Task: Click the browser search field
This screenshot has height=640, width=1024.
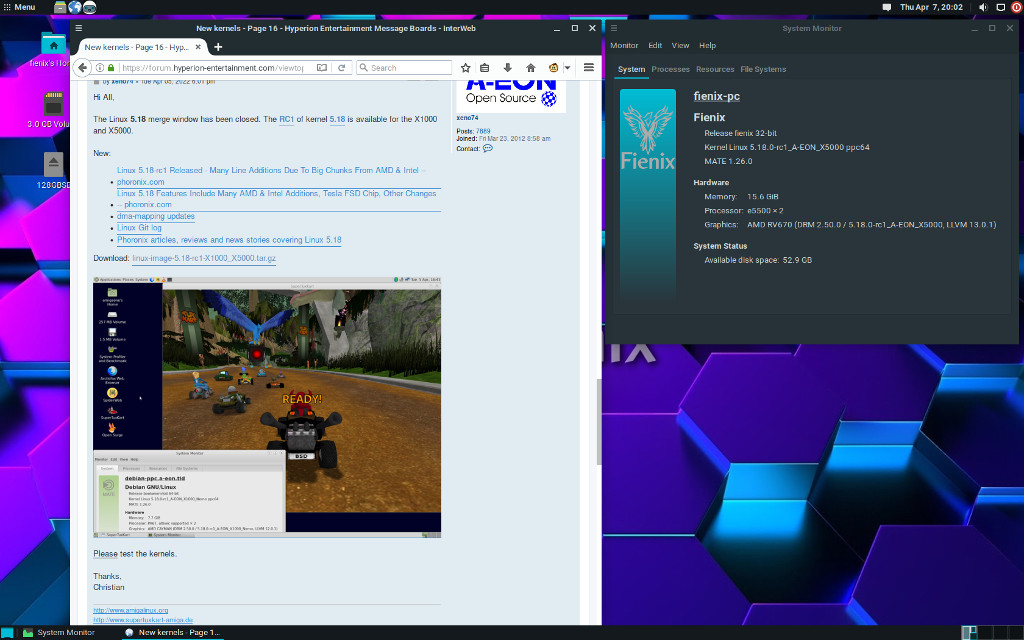Action: [x=404, y=68]
